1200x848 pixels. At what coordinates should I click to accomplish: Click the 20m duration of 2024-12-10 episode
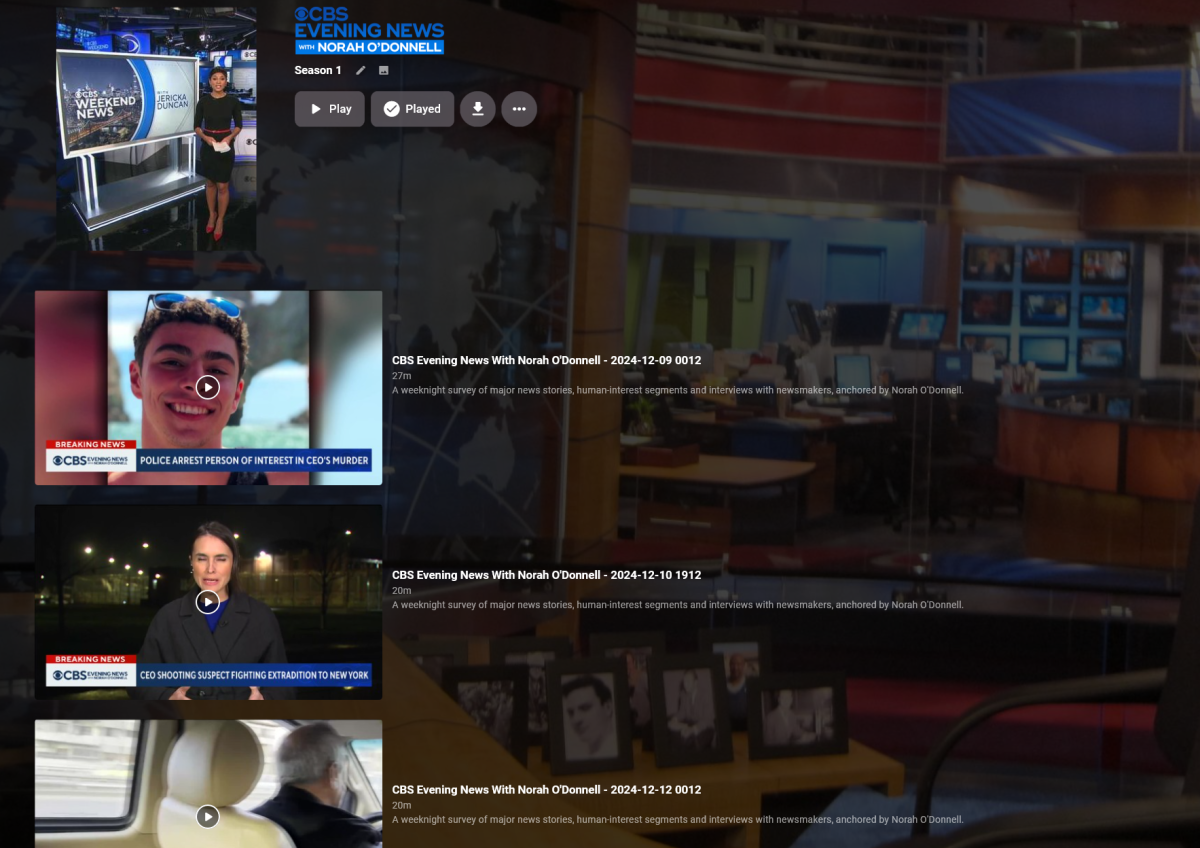[x=401, y=590]
